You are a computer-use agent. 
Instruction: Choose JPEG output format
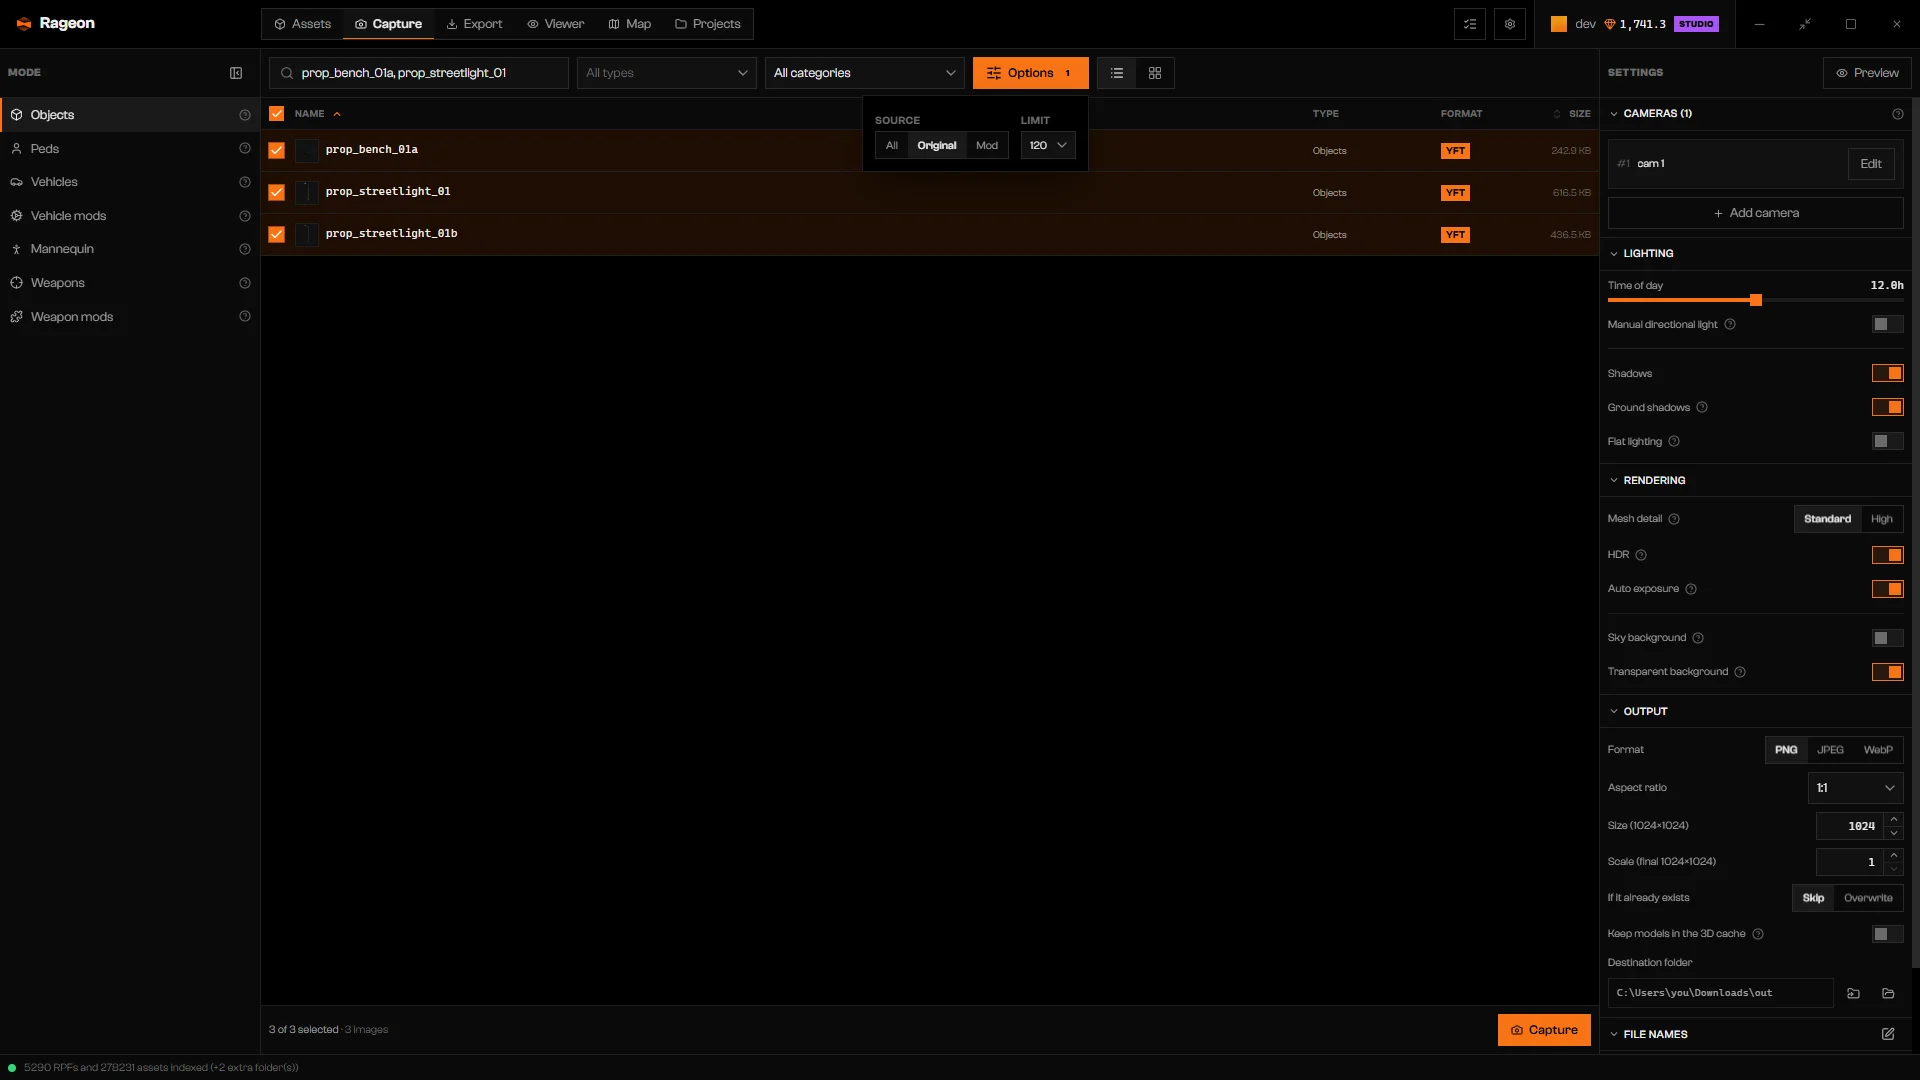(x=1830, y=750)
